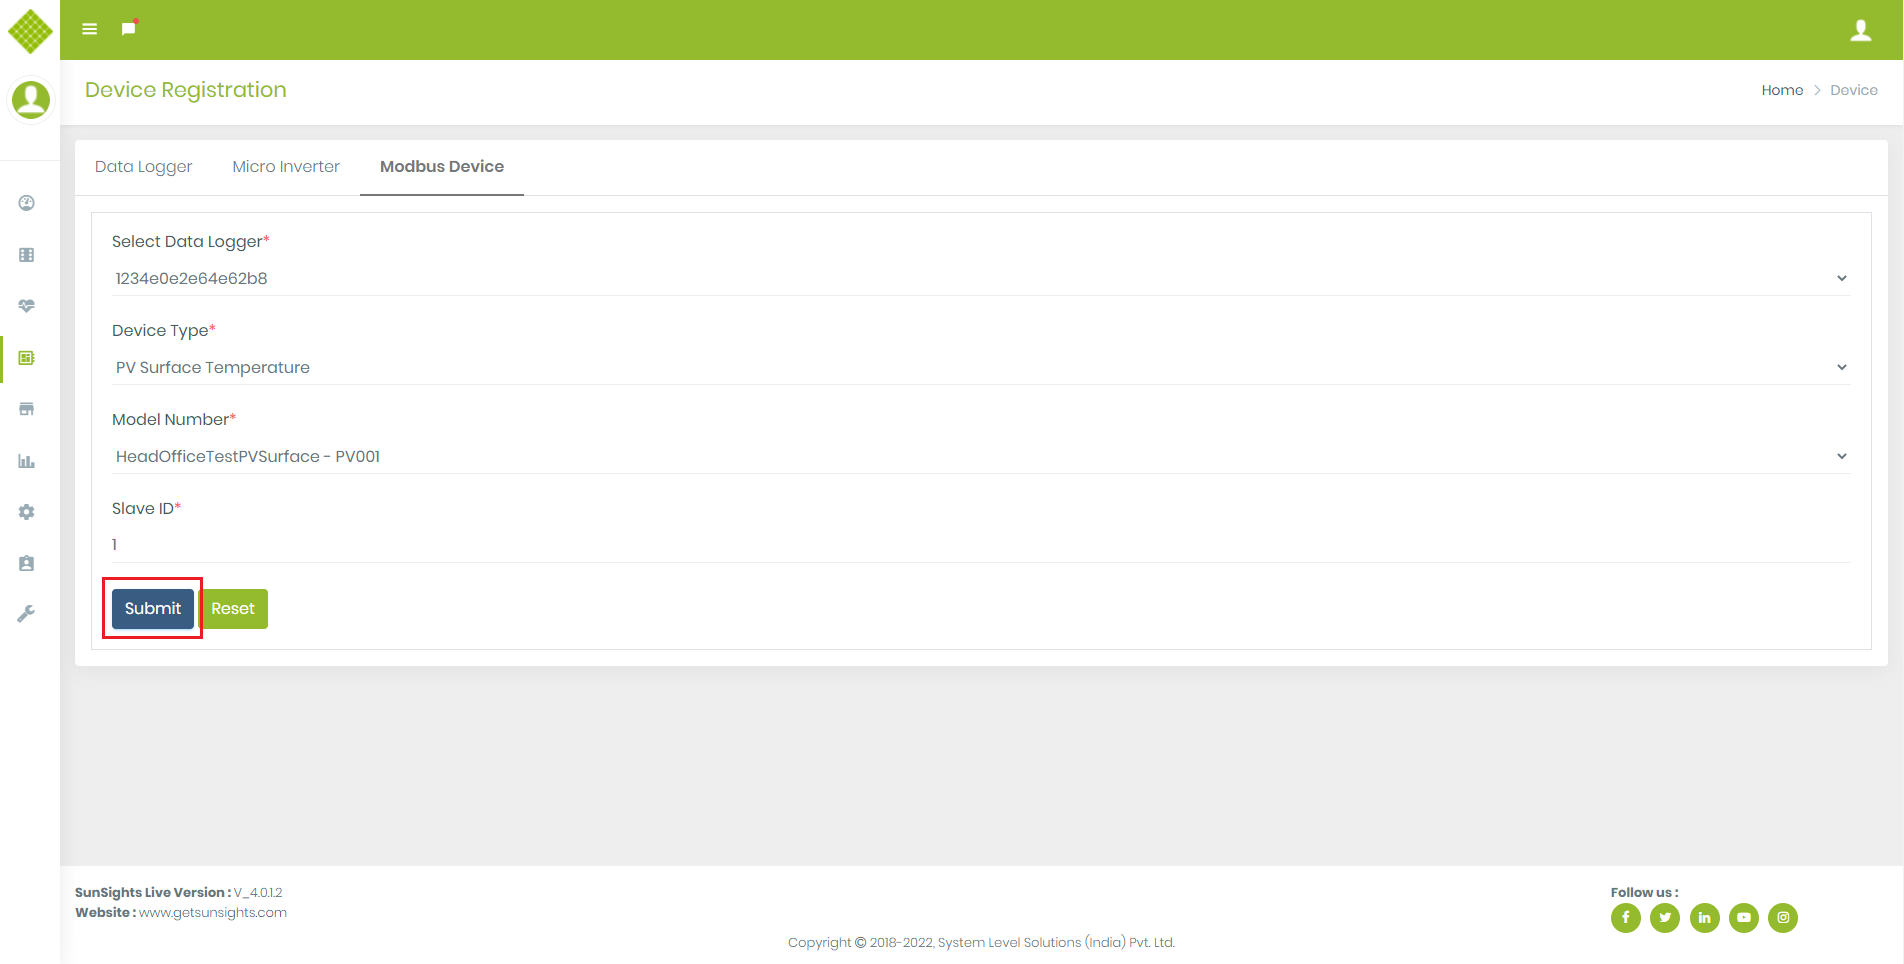Open the notifications flag icon
Image resolution: width=1904 pixels, height=964 pixels.
(128, 28)
